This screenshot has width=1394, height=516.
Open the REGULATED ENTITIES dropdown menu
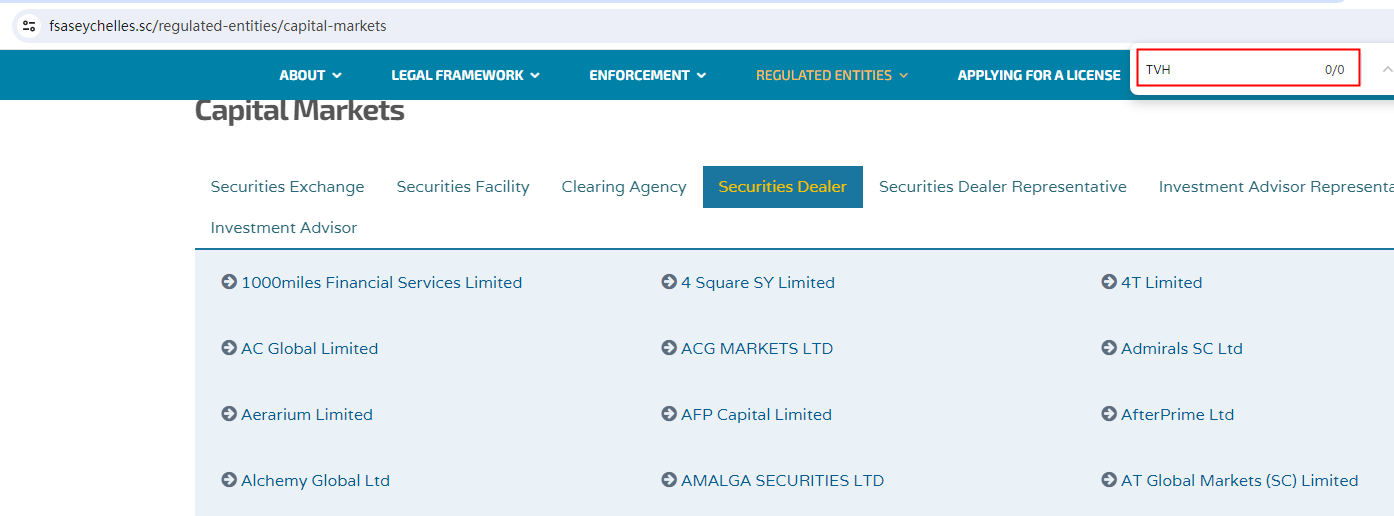[x=832, y=75]
